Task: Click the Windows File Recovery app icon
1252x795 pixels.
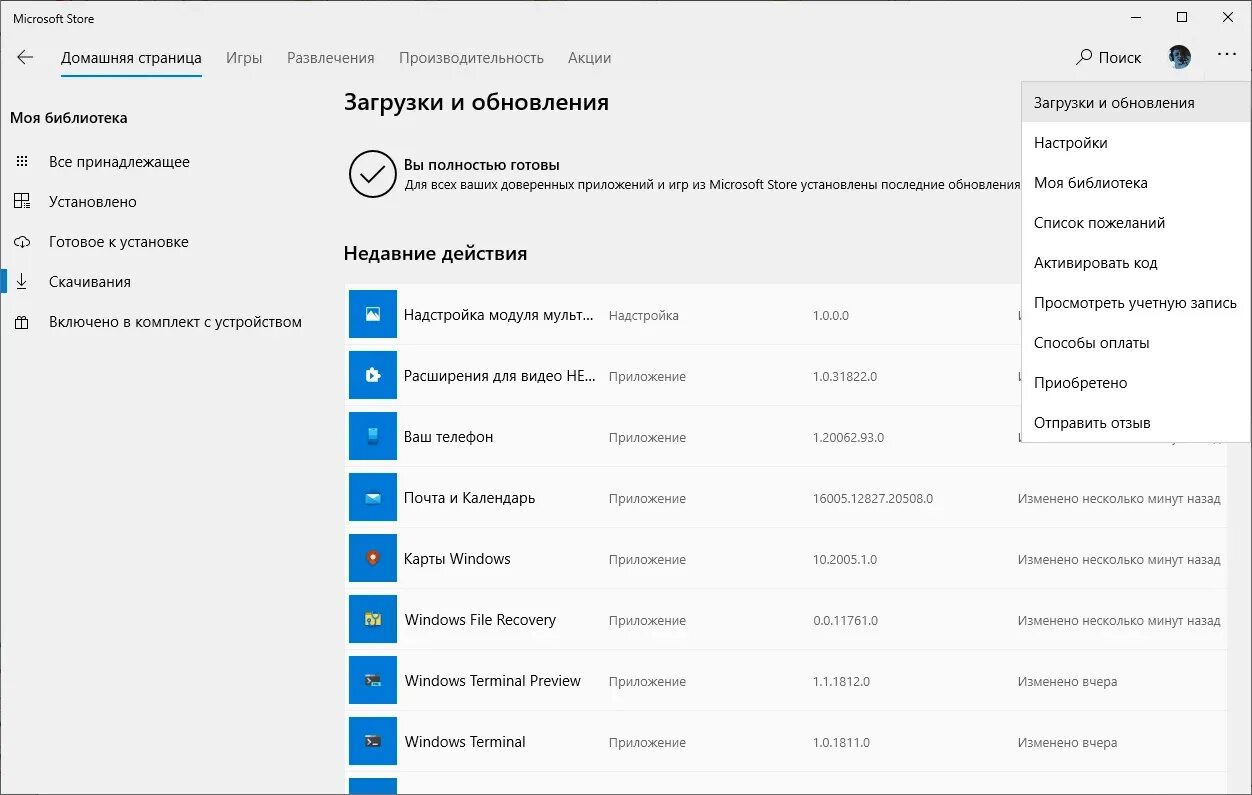Action: pyautogui.click(x=373, y=620)
